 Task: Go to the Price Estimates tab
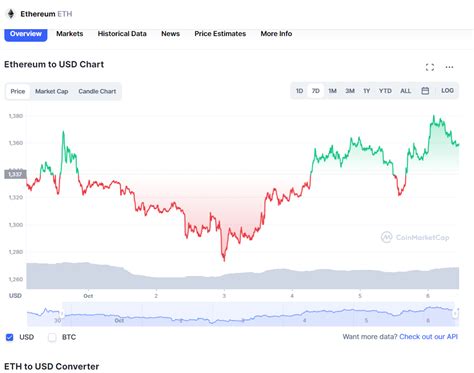pyautogui.click(x=220, y=34)
